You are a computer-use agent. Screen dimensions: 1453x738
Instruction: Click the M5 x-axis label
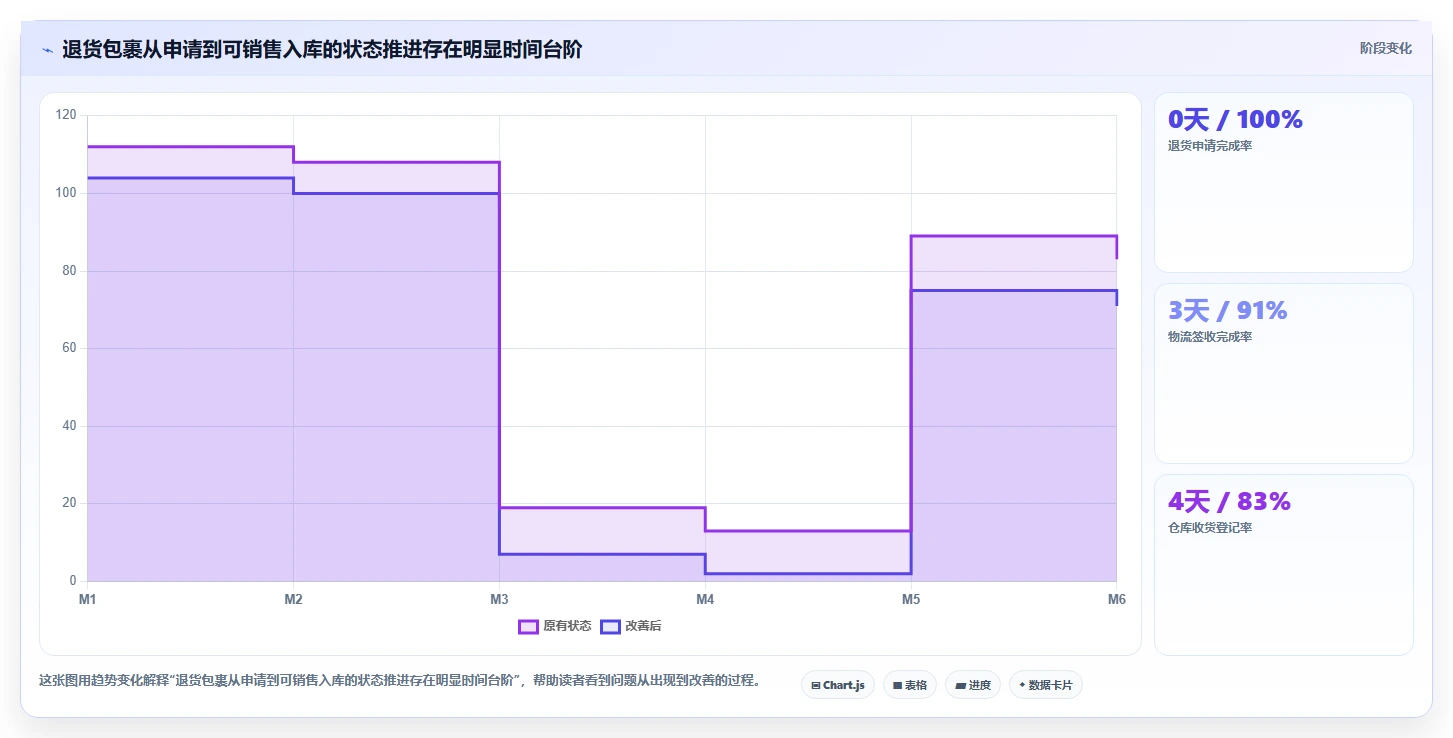[x=911, y=600]
